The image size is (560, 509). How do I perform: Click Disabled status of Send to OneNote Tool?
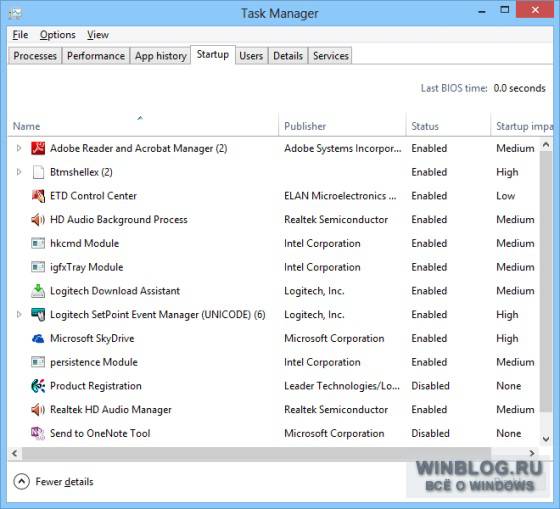pos(430,433)
